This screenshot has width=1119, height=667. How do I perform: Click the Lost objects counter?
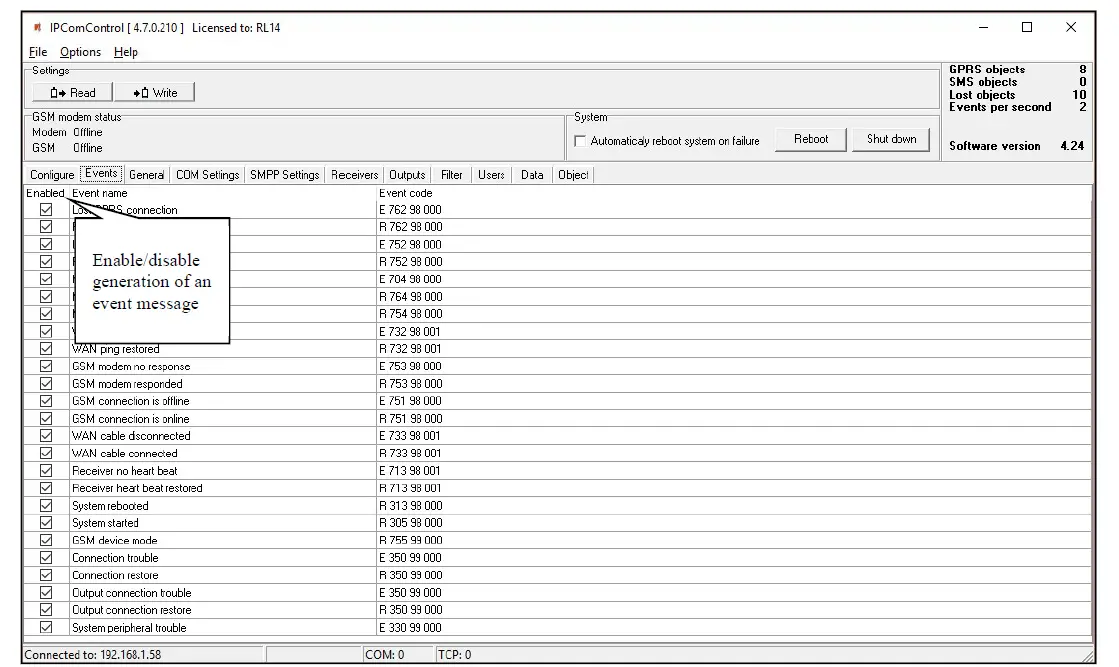tap(1017, 95)
